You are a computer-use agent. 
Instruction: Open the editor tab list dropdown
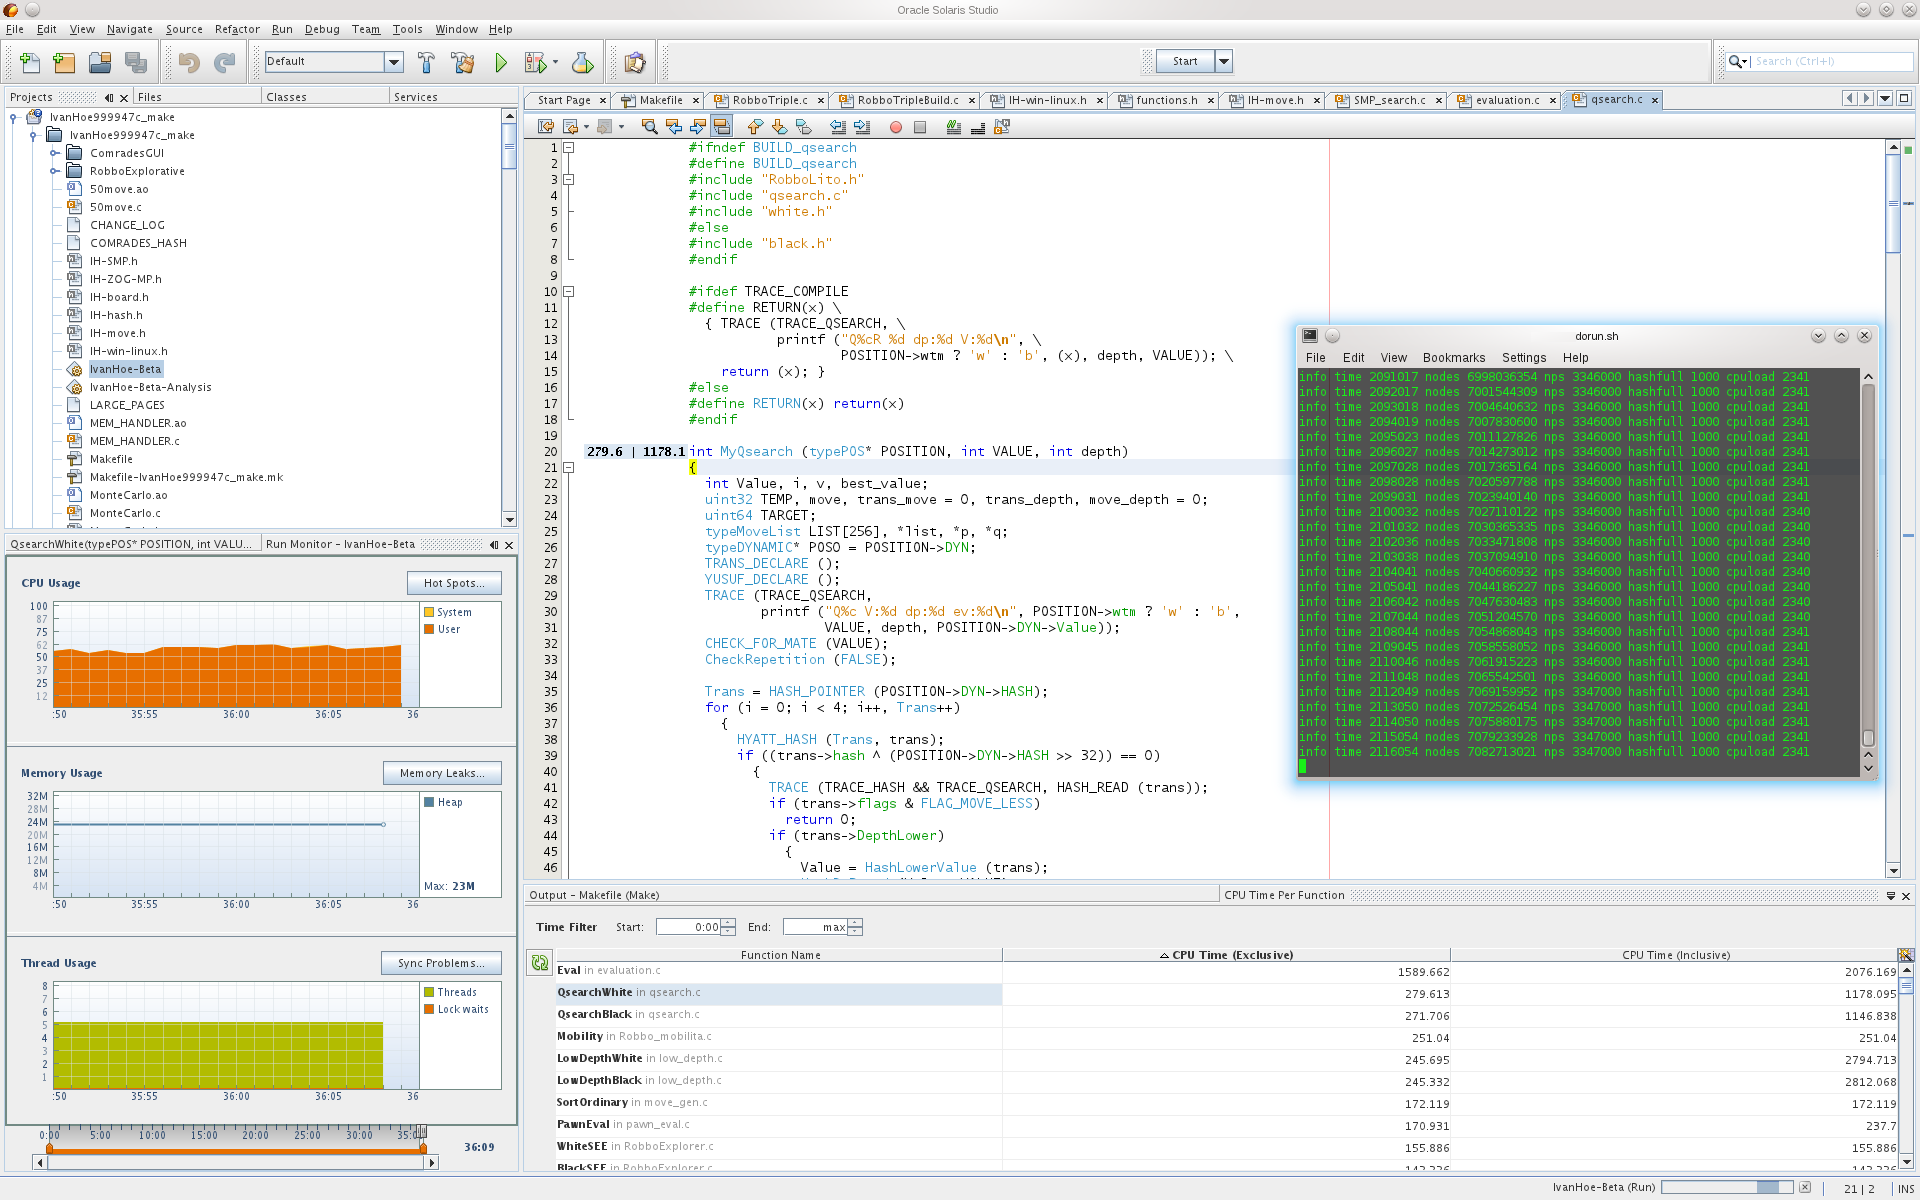click(x=1885, y=98)
